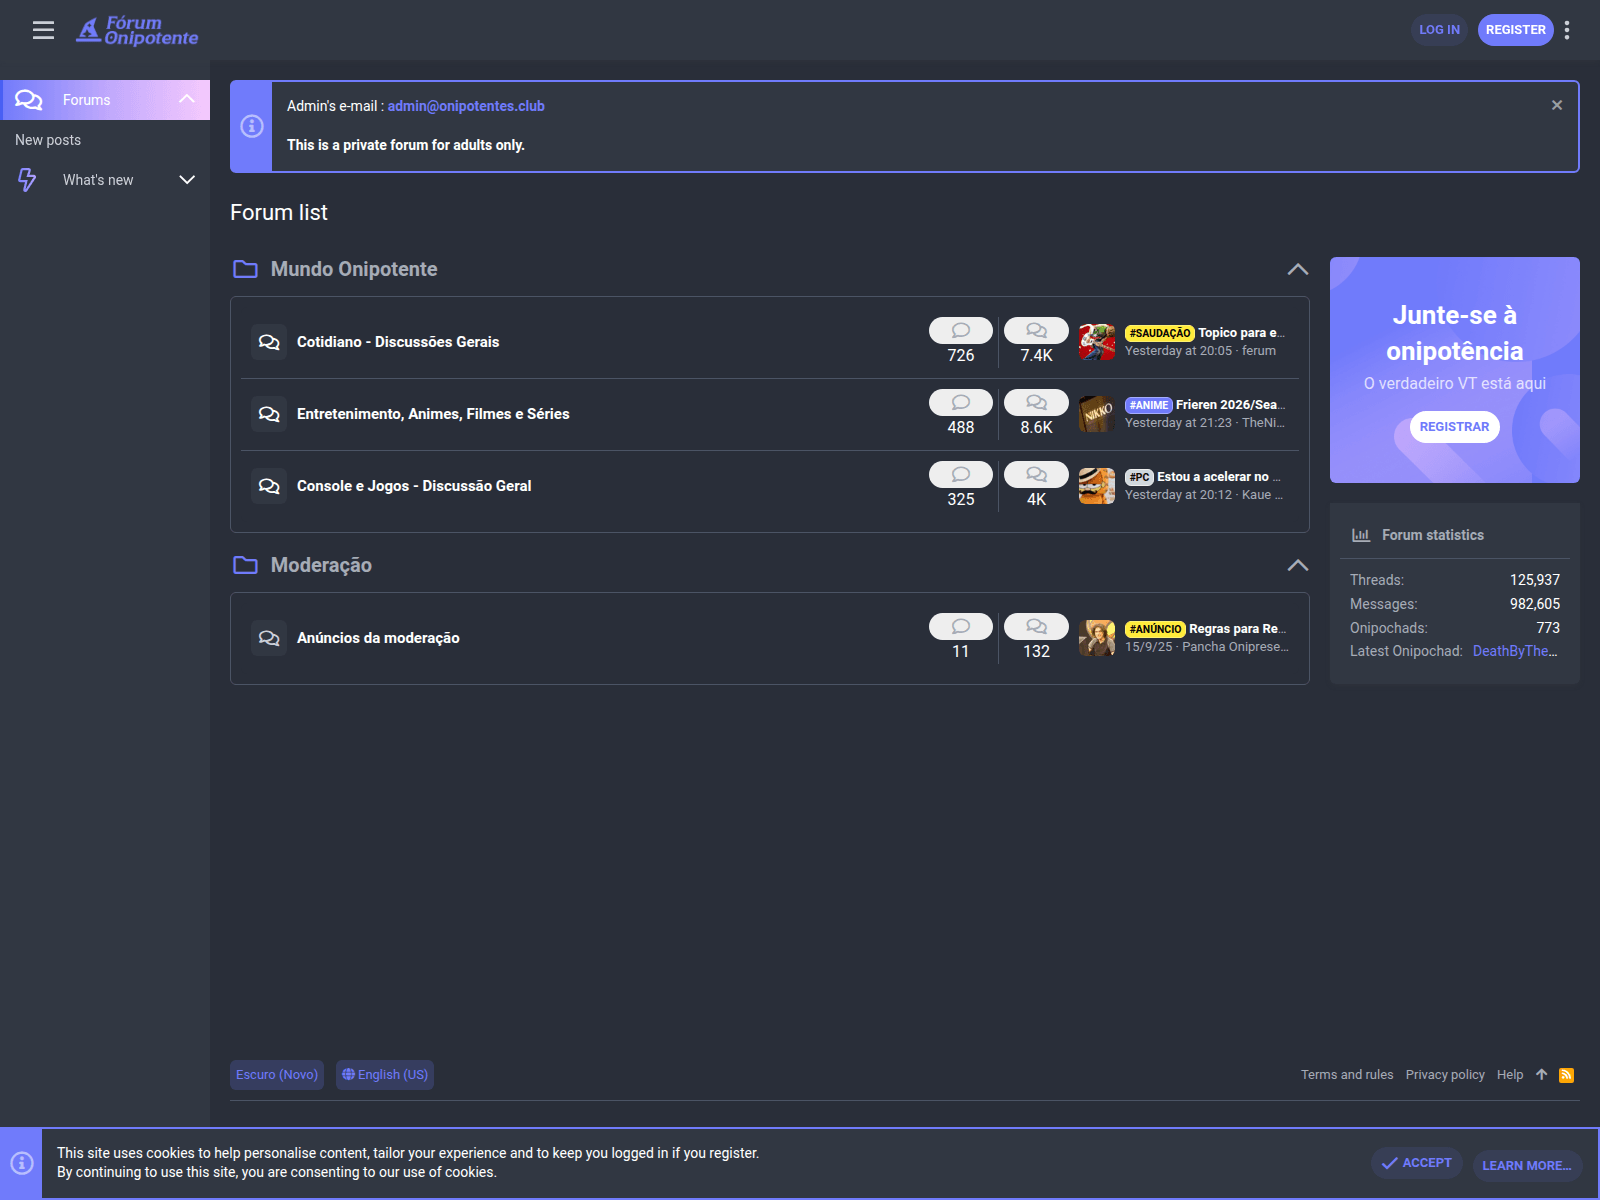Open the three-dot more options menu
This screenshot has width=1600, height=1200.
pyautogui.click(x=1567, y=30)
